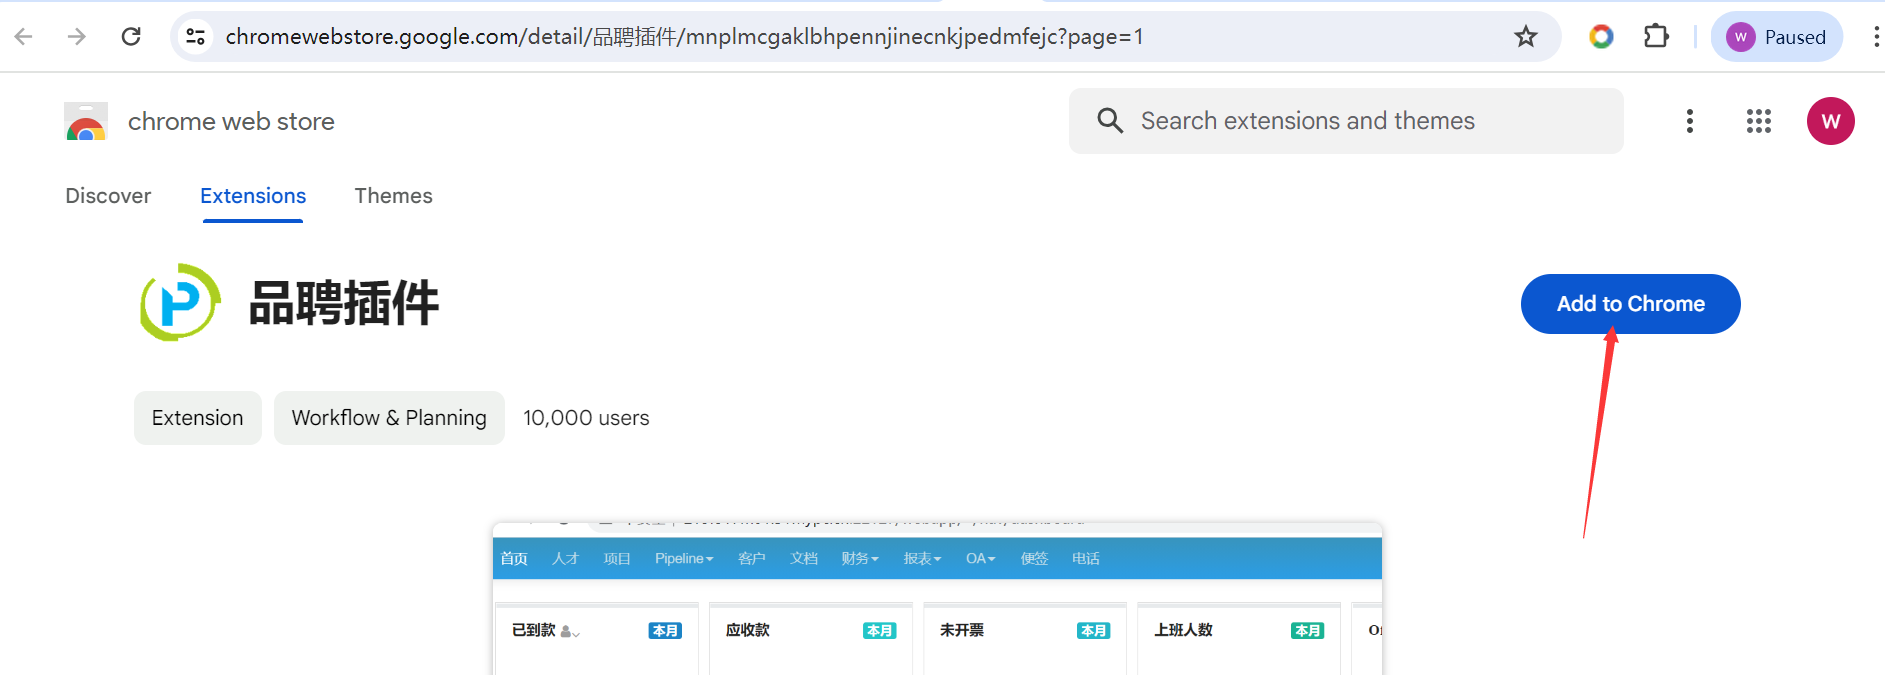Open the Extensions puzzle piece menu

[x=1656, y=37]
